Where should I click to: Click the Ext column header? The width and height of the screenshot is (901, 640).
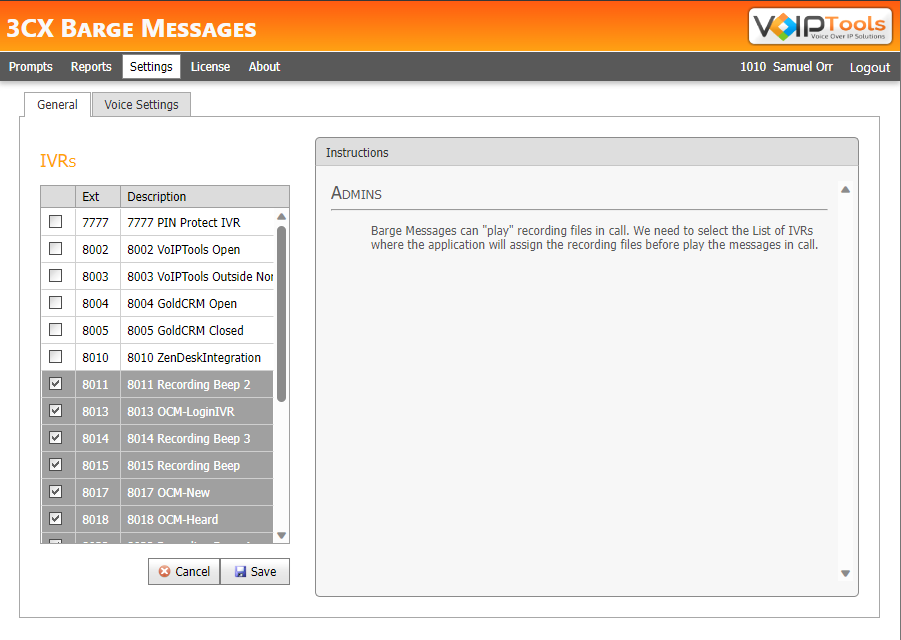click(98, 196)
